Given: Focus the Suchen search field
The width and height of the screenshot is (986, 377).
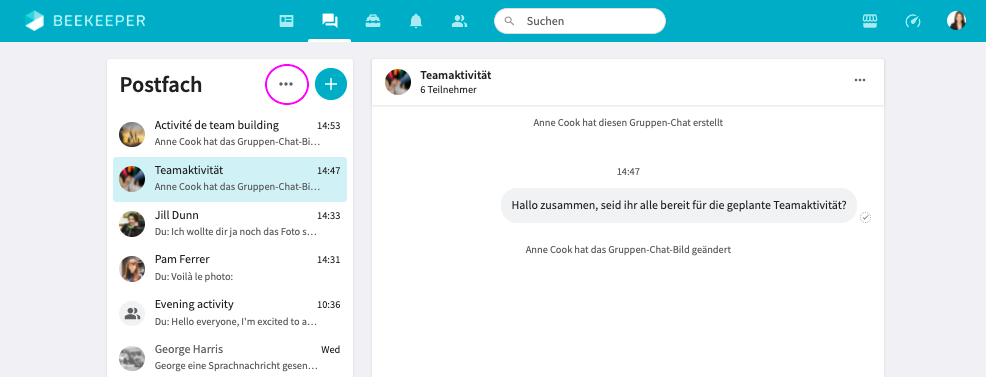Looking at the screenshot, I should point(580,21).
